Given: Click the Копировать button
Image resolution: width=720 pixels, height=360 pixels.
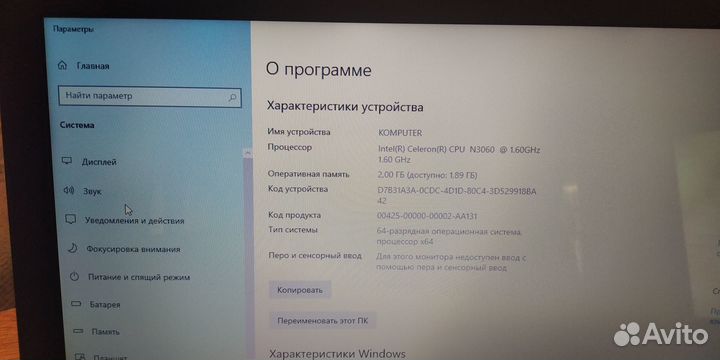Looking at the screenshot, I should [300, 290].
